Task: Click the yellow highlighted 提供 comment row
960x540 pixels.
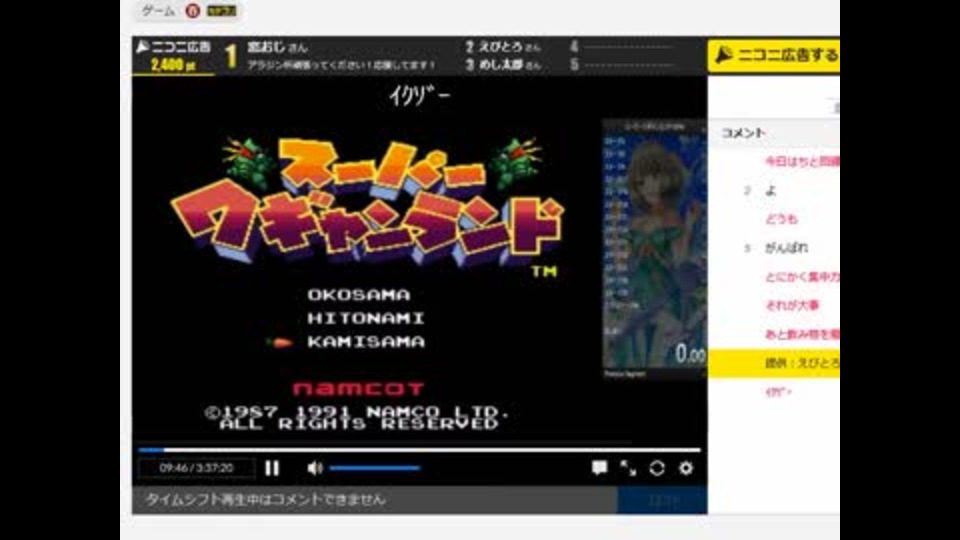Action: 774,363
